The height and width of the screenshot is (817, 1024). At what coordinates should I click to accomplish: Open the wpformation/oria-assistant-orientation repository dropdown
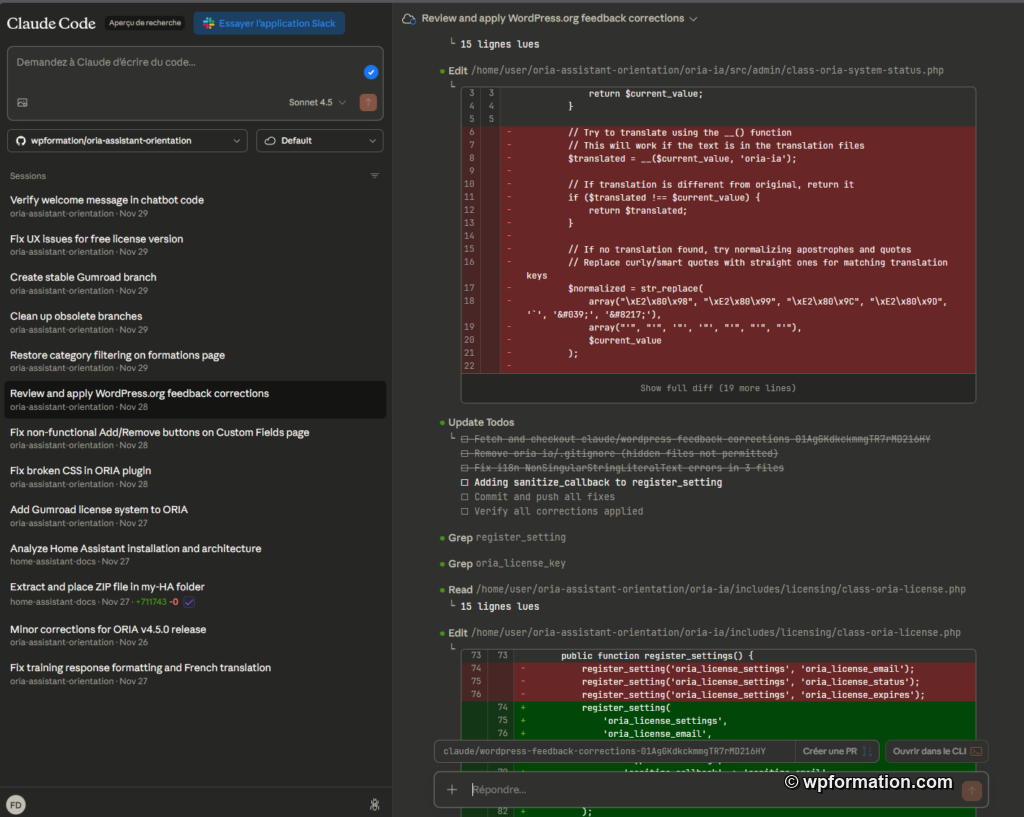127,141
